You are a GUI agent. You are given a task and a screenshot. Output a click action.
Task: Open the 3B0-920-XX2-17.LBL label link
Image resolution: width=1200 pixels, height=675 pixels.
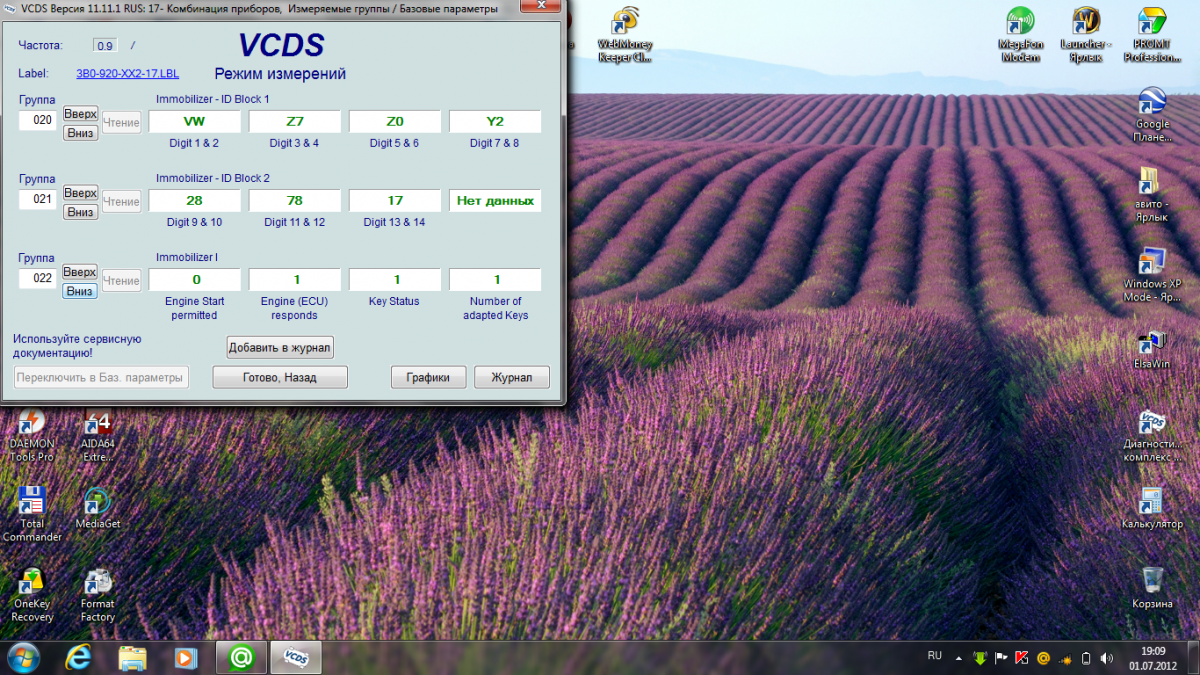pos(129,74)
